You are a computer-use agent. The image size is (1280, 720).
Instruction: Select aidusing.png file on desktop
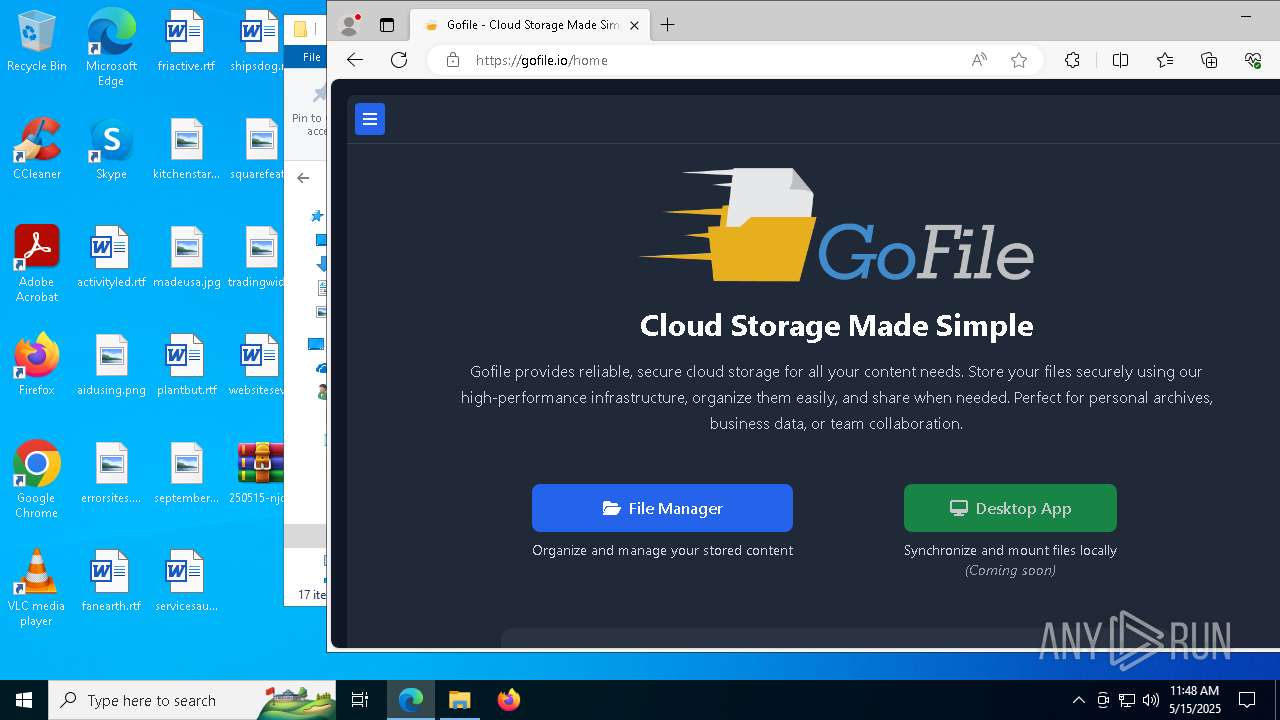tap(111, 365)
